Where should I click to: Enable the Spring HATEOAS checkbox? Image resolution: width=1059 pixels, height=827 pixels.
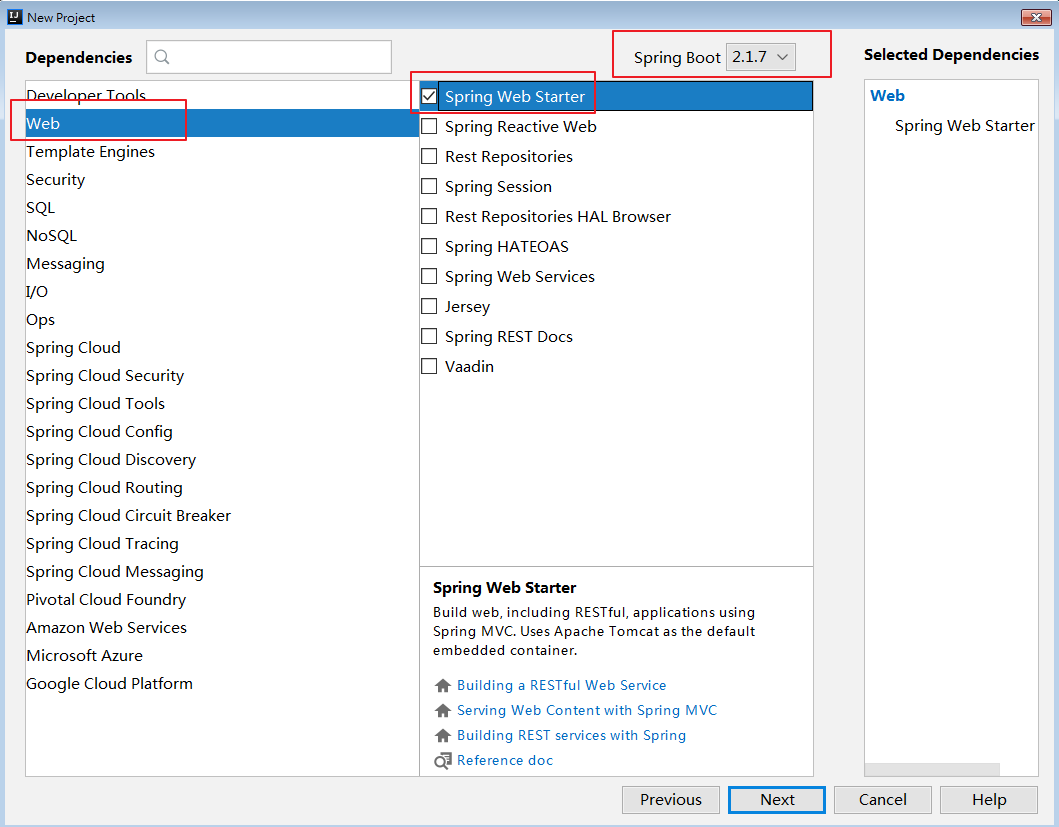429,246
